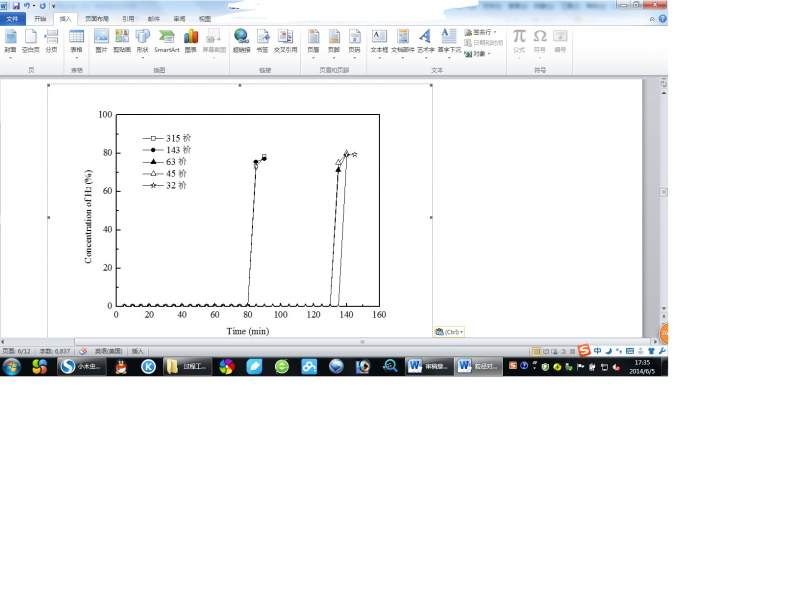This screenshot has width=800, height=599.
Task: Expand the Shapes dropdown arrow
Action: pos(143,57)
